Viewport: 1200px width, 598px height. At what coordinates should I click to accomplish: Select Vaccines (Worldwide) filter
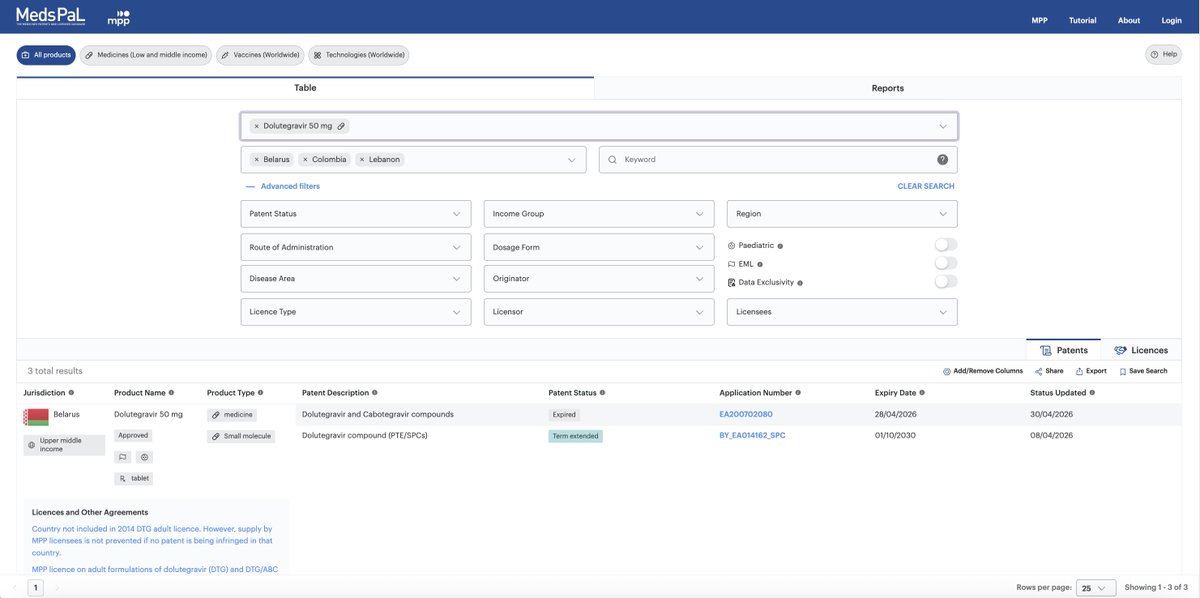coord(261,55)
